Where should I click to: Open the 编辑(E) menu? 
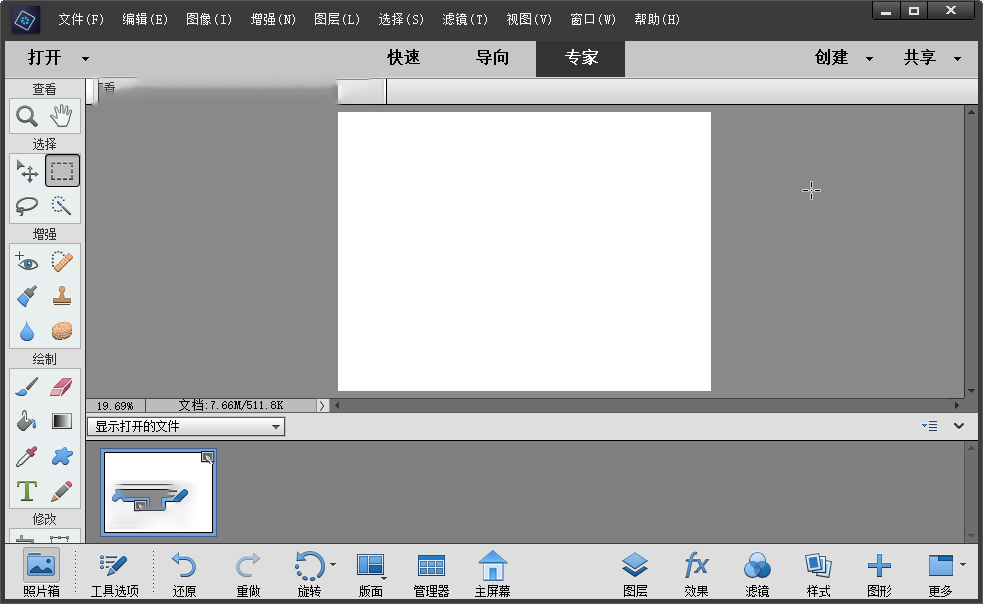pos(145,19)
